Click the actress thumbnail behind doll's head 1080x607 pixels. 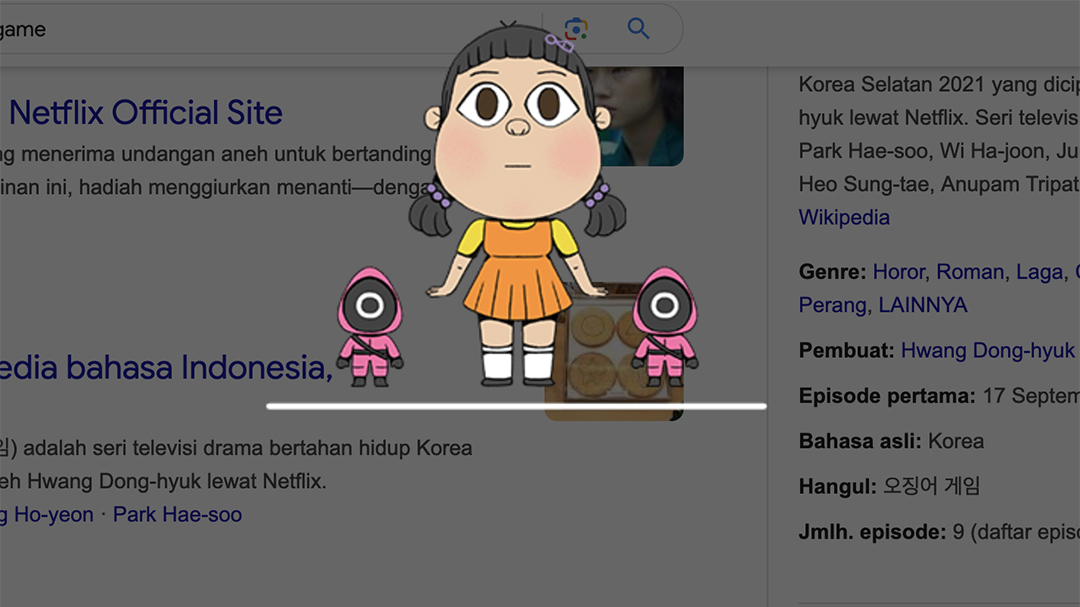tap(641, 116)
